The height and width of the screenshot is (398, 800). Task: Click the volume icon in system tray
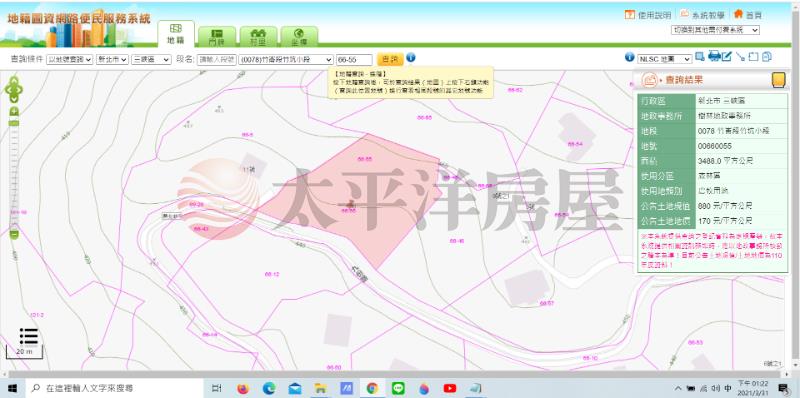pyautogui.click(x=715, y=388)
